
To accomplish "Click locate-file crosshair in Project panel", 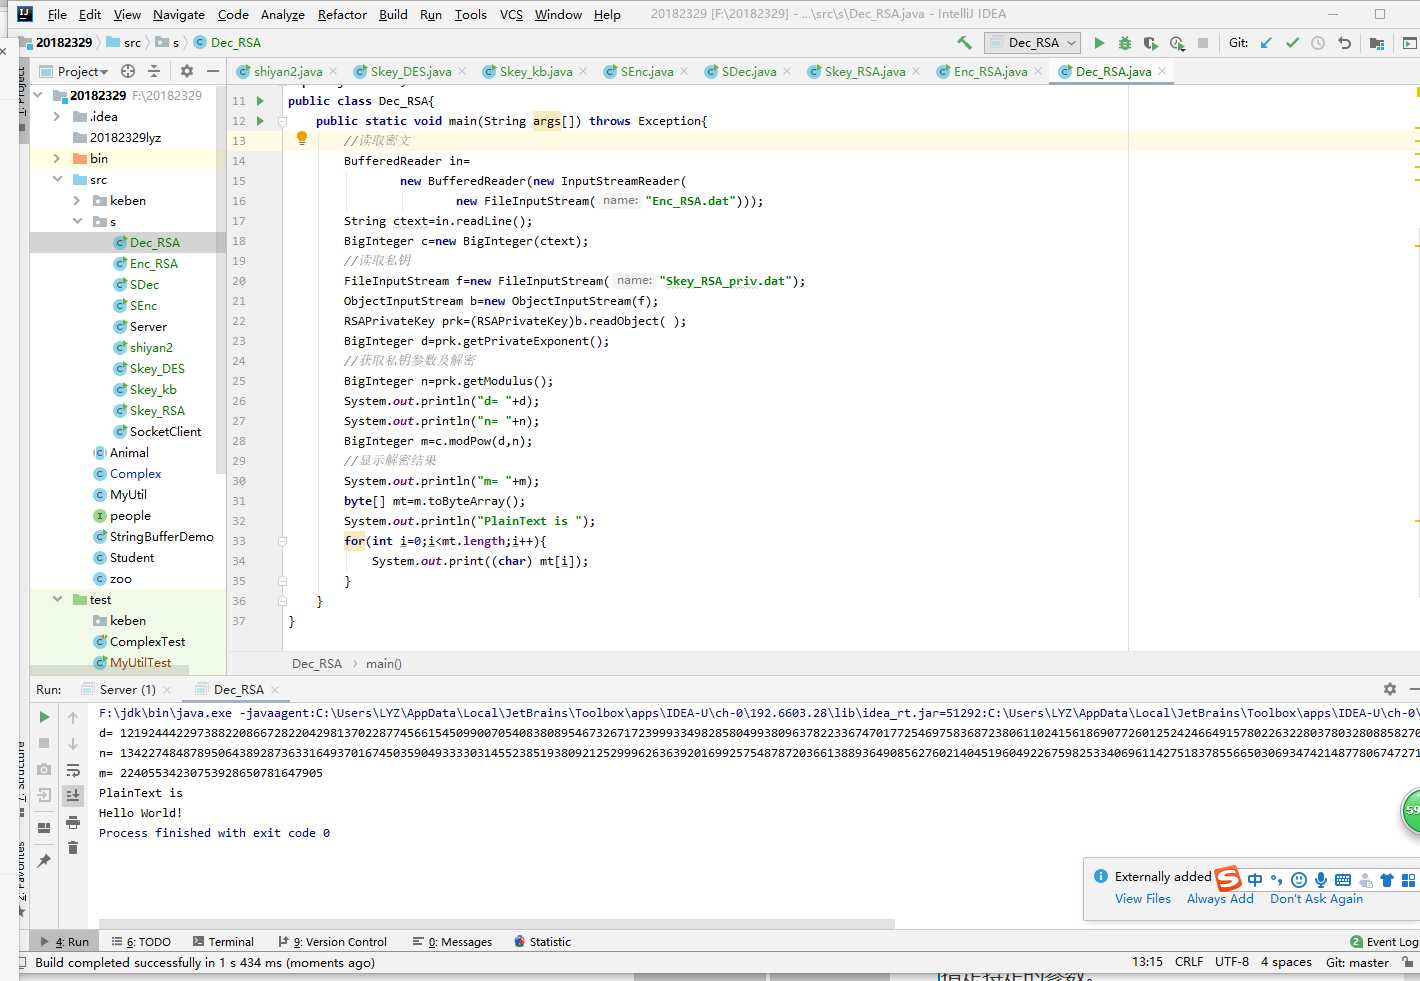I will [128, 71].
